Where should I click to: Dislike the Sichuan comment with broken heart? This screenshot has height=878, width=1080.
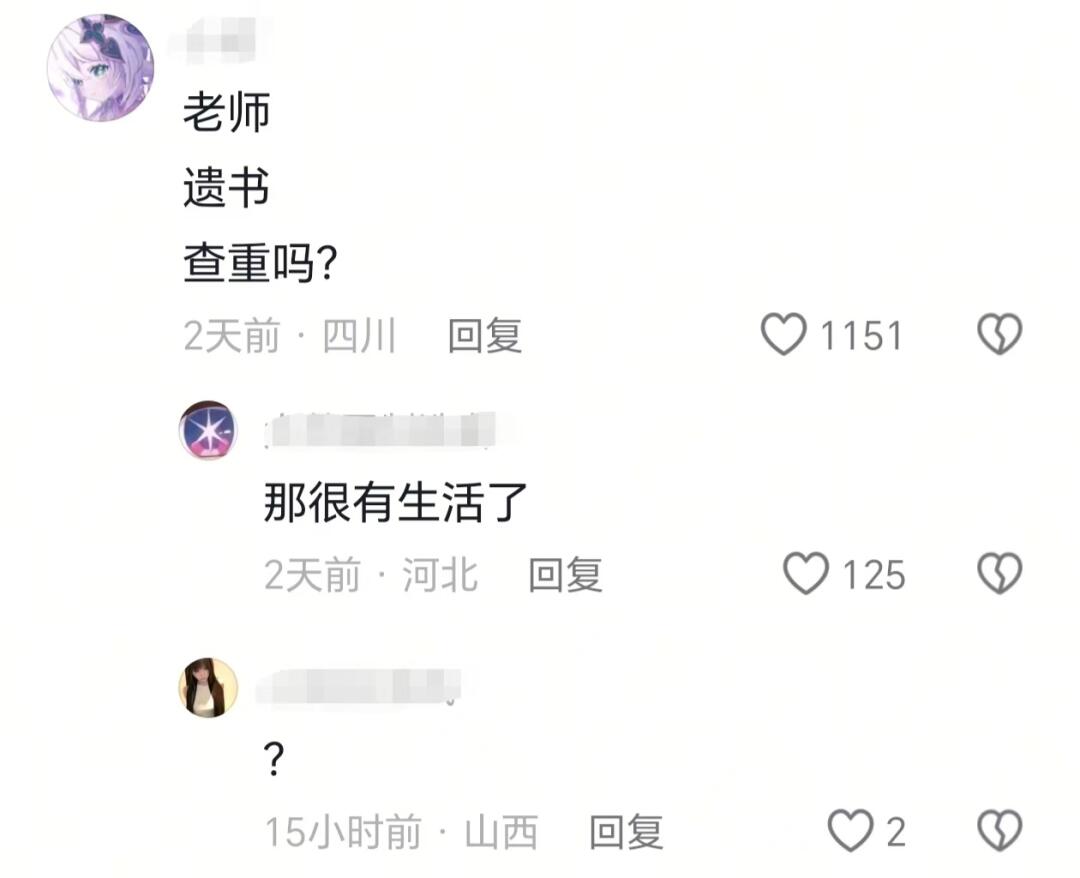(x=999, y=334)
